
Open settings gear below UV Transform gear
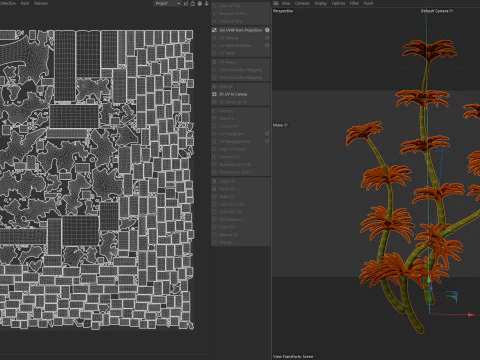[x=267, y=141]
